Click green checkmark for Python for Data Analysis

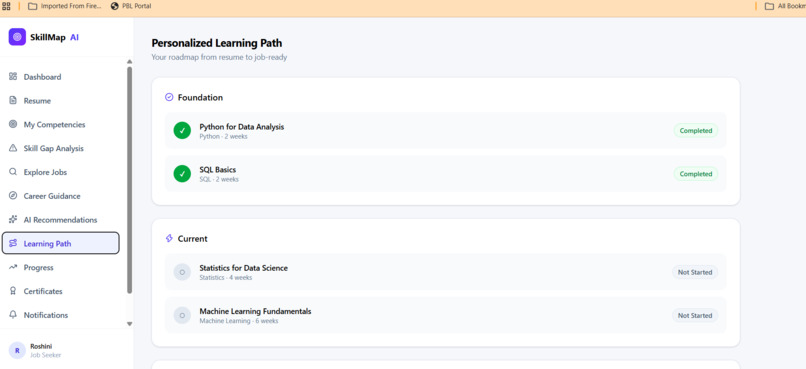click(182, 131)
